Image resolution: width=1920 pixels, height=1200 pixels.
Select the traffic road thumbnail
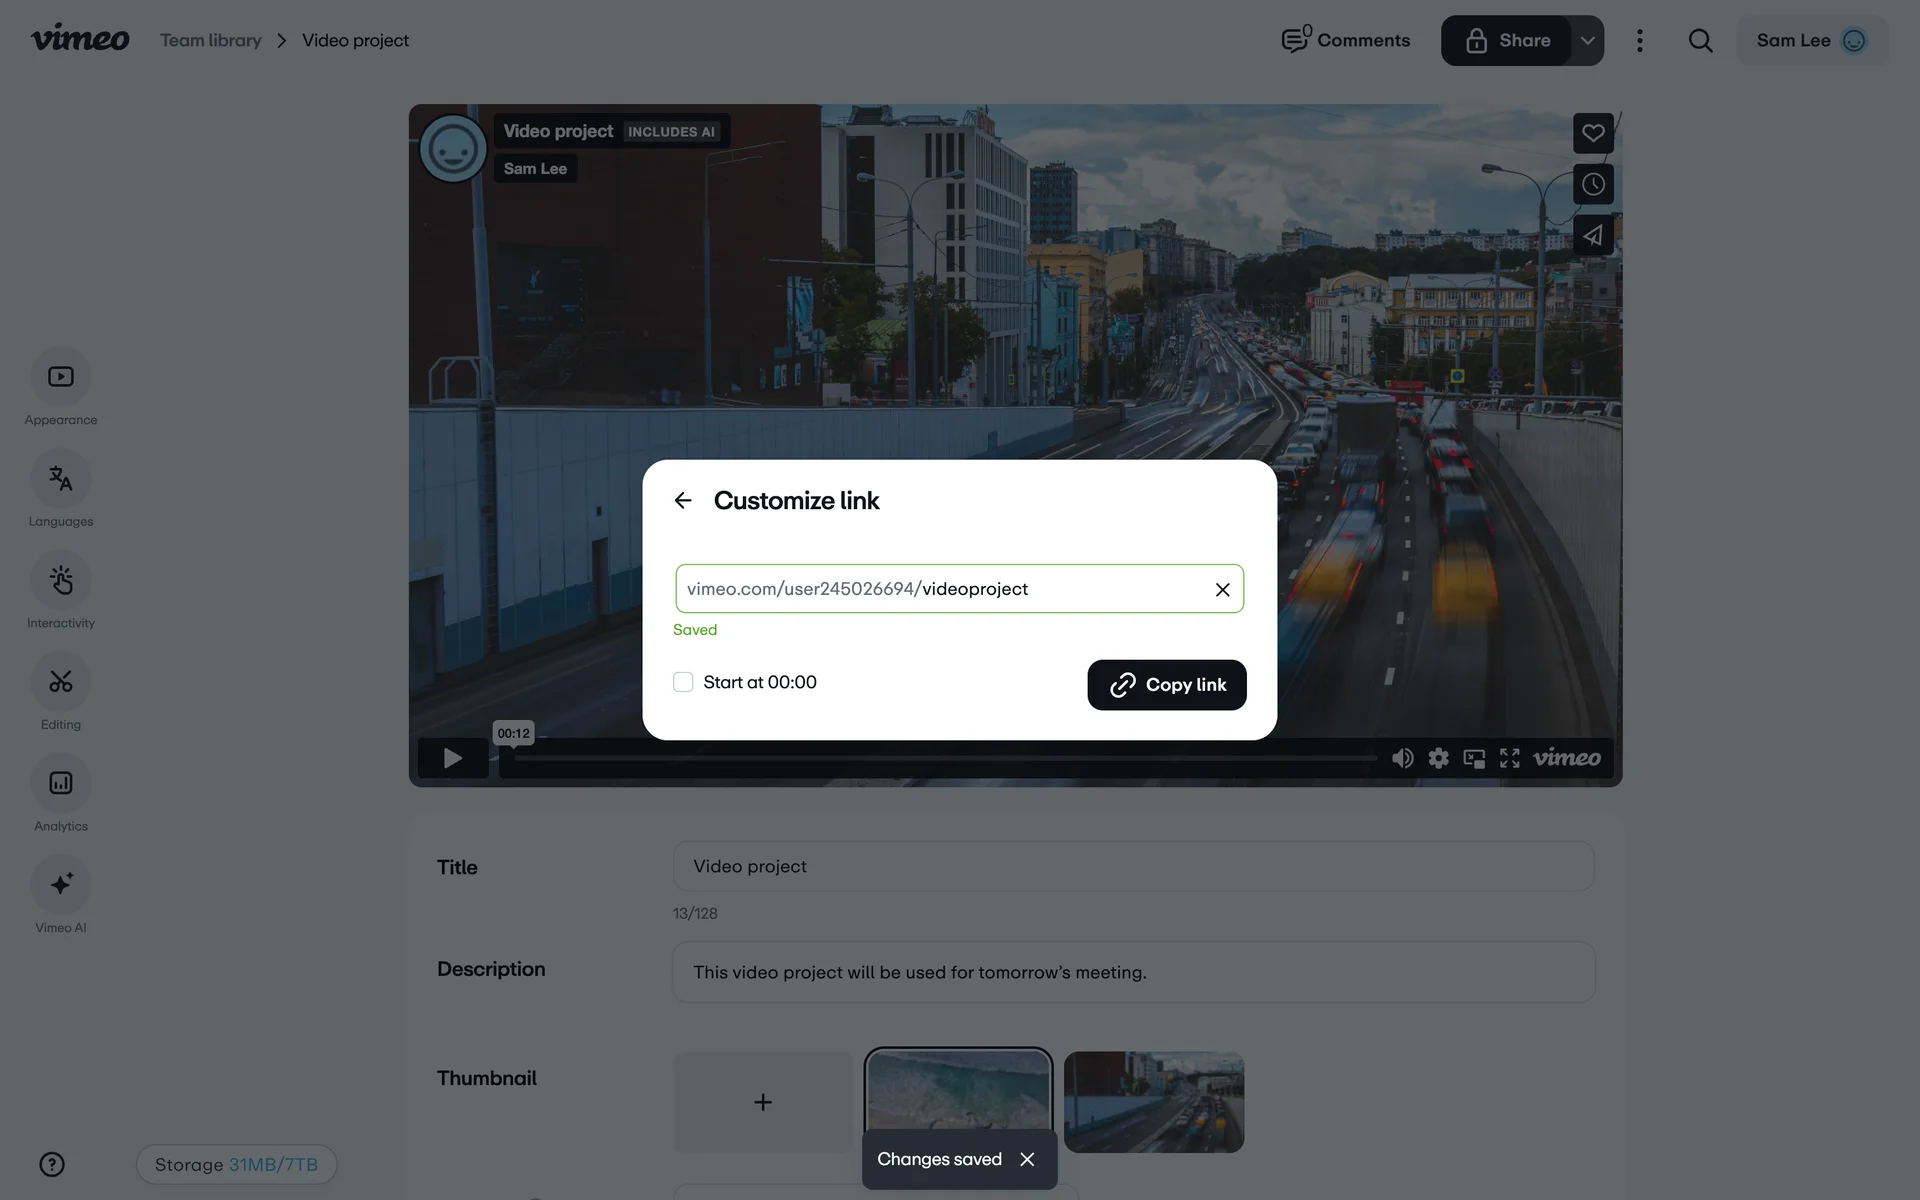pyautogui.click(x=1153, y=1101)
